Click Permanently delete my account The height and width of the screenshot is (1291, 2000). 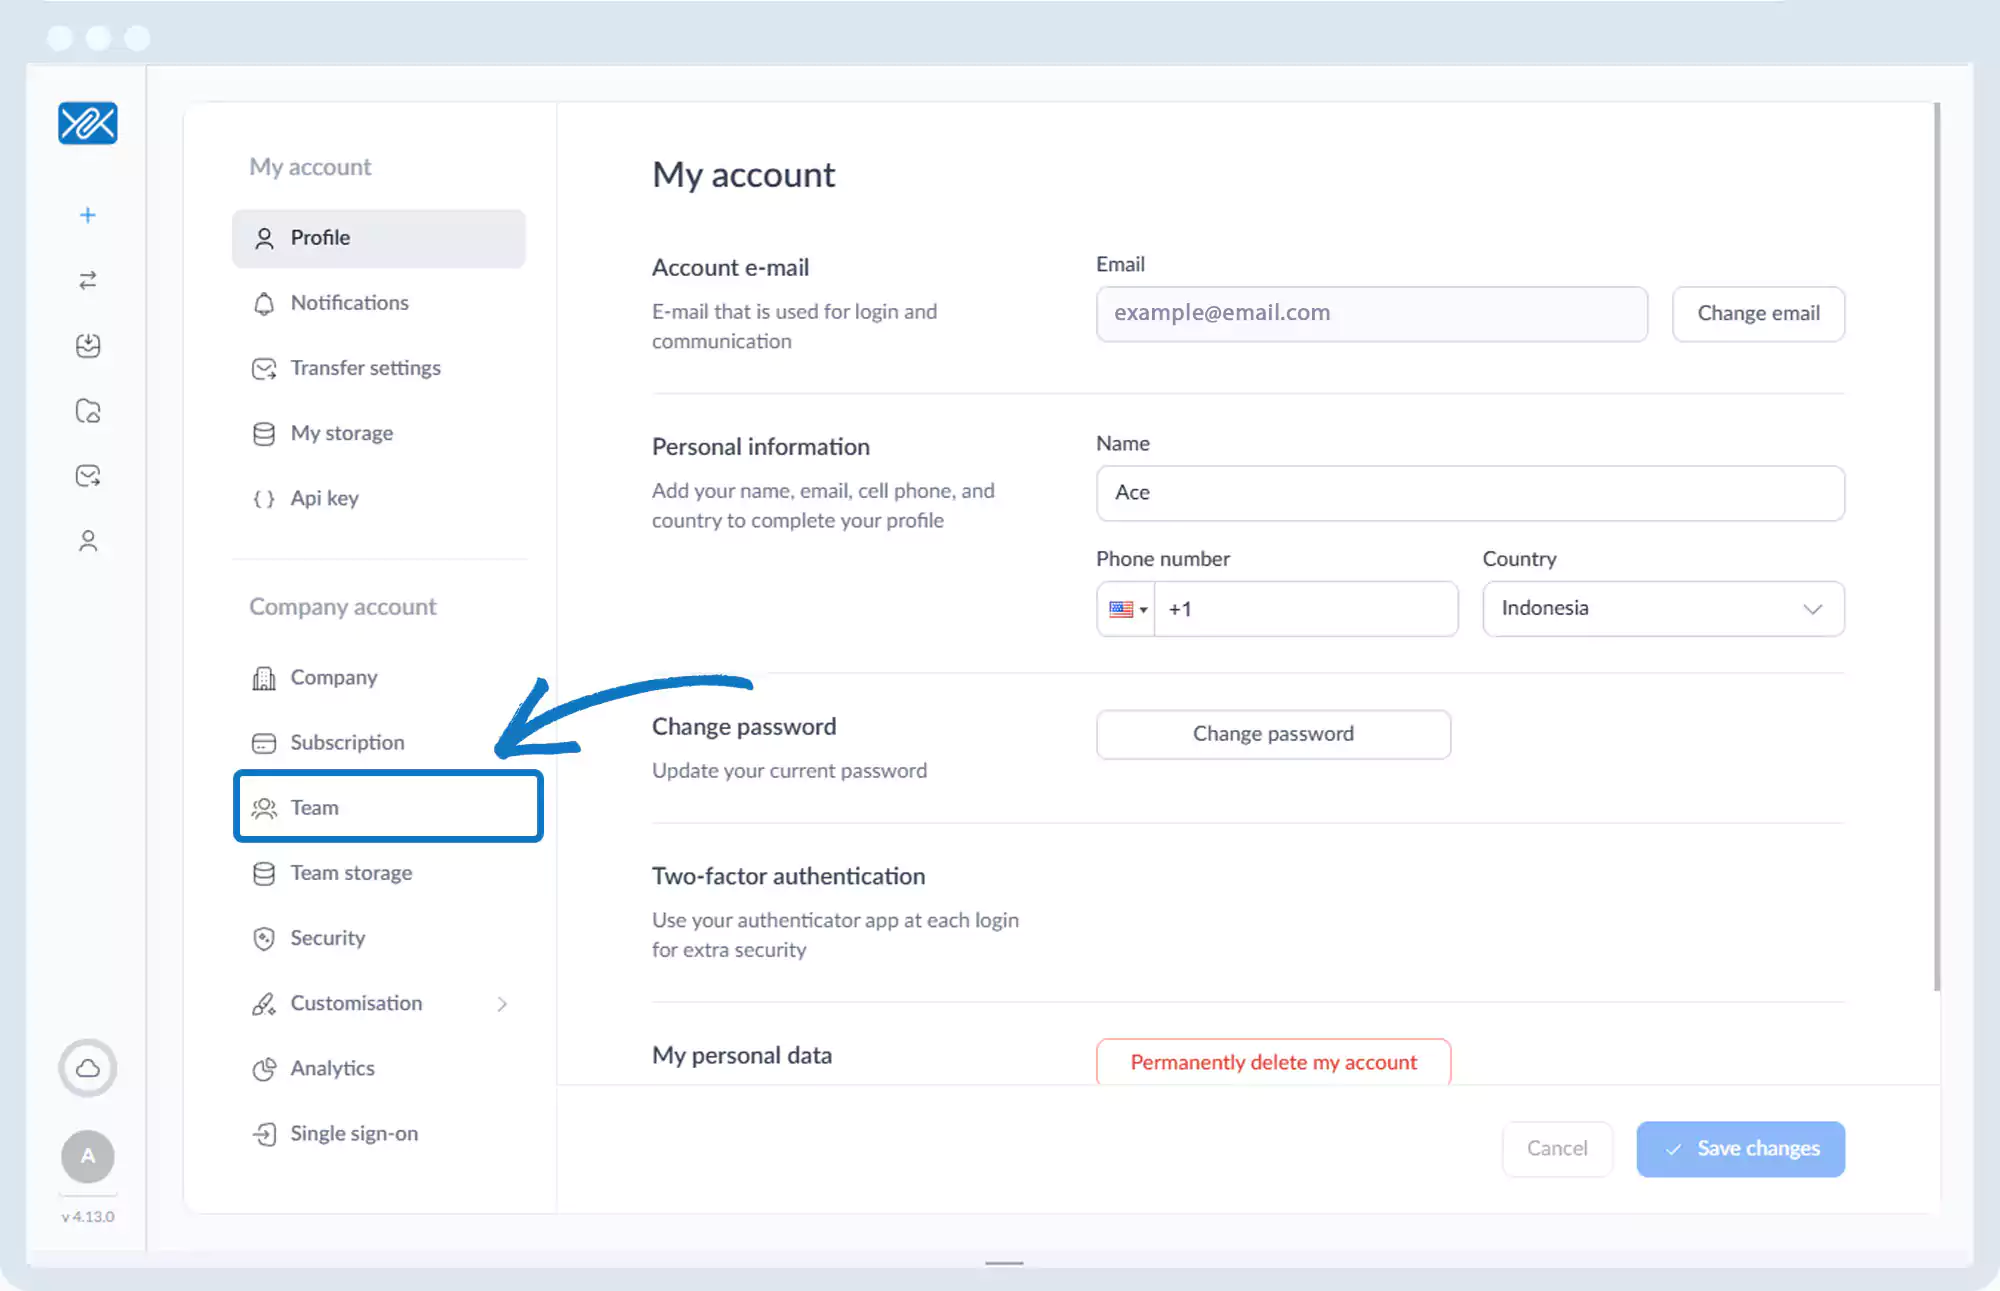pyautogui.click(x=1273, y=1062)
